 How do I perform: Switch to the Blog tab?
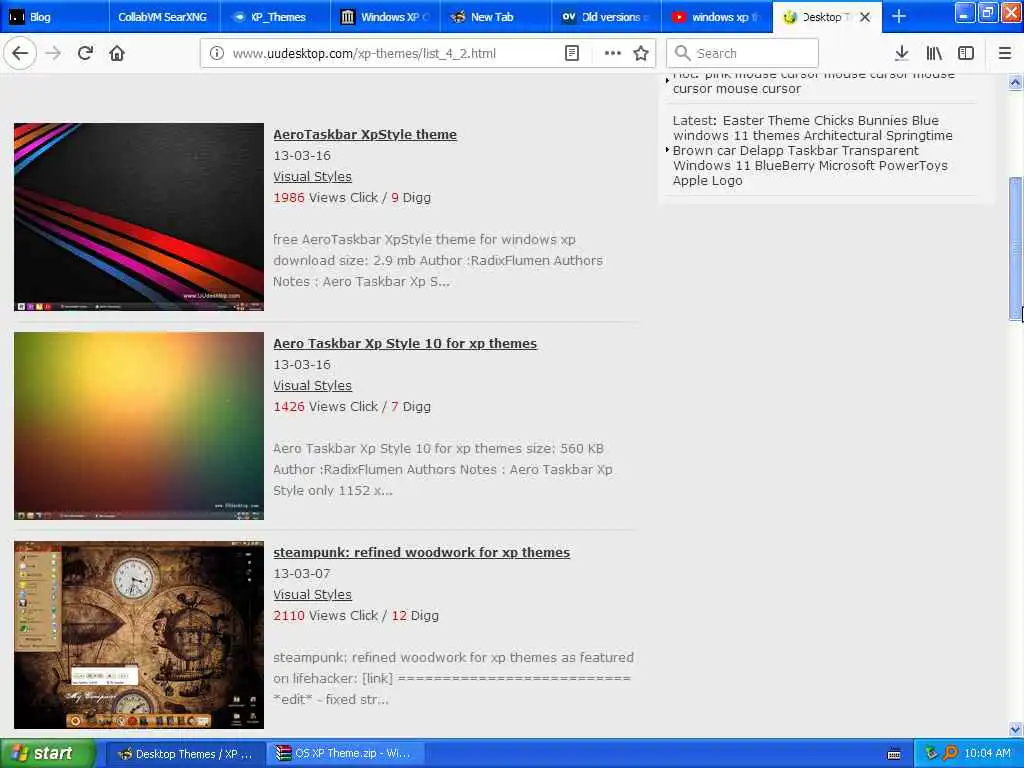(55, 17)
